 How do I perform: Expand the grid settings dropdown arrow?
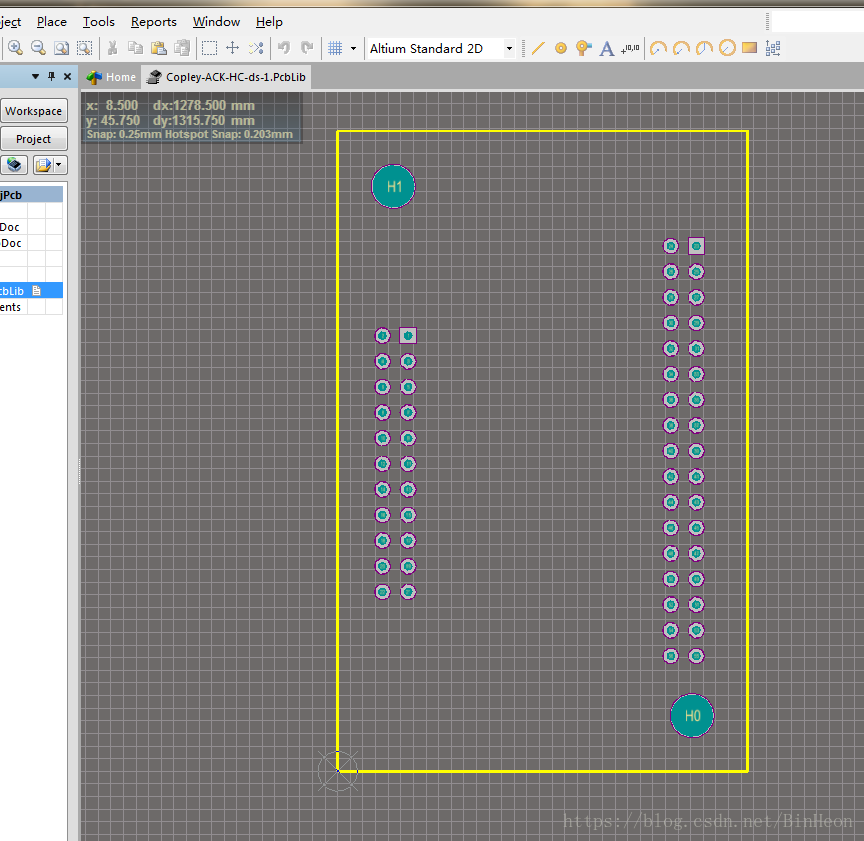coord(353,48)
